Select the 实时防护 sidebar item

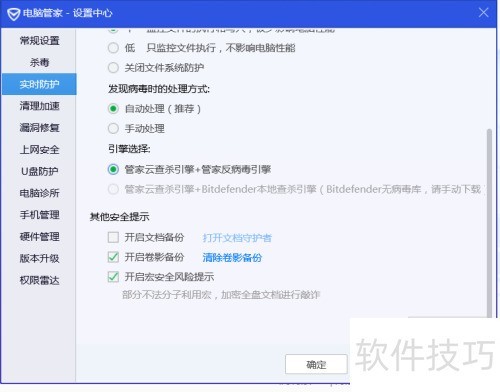[x=39, y=84]
